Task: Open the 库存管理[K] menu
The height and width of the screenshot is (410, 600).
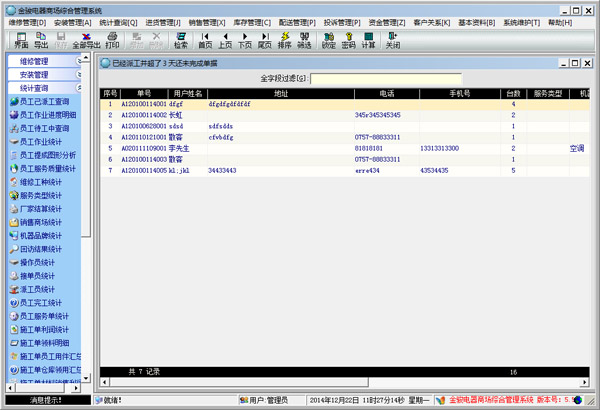Action: click(253, 22)
